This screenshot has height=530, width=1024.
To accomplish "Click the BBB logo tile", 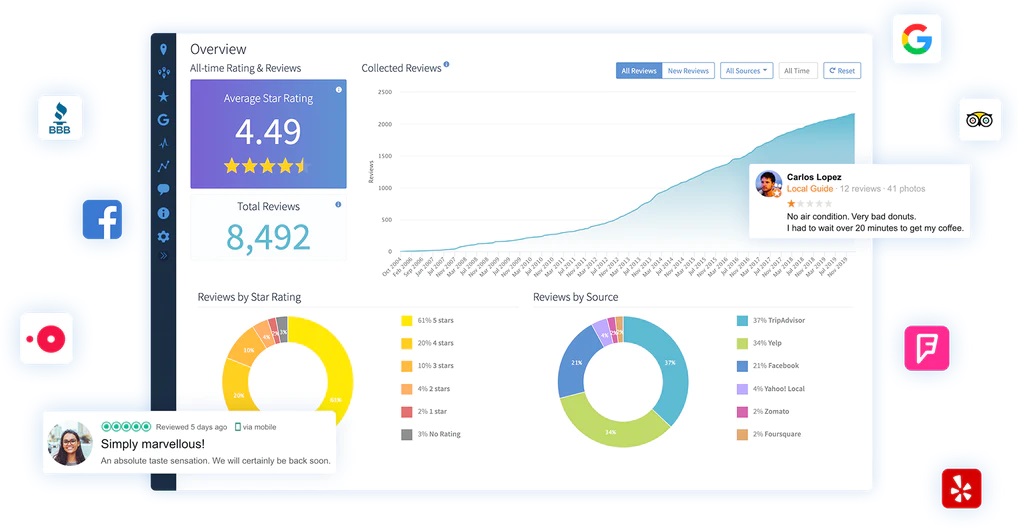I will (x=60, y=118).
